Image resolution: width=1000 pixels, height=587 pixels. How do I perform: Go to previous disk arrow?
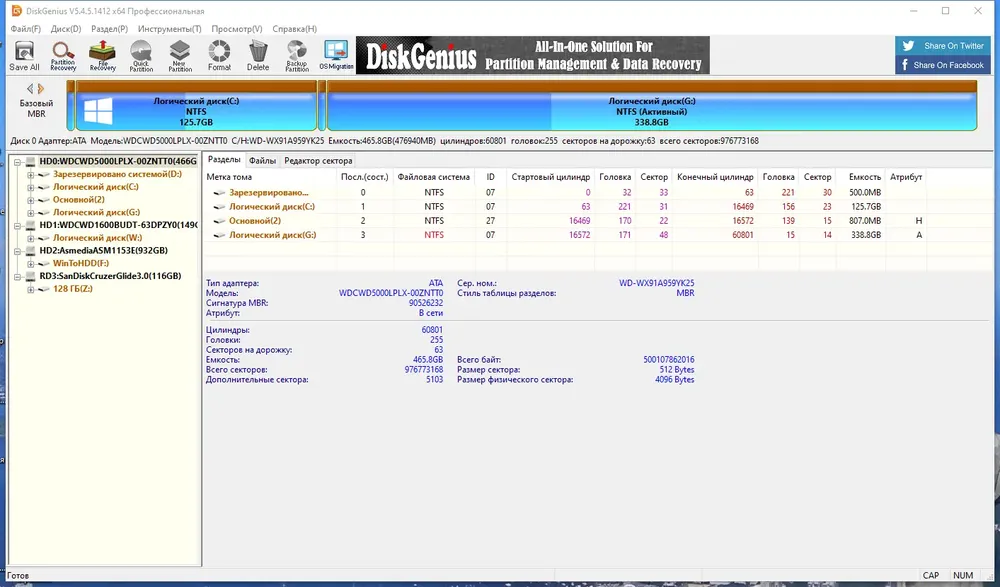(29, 89)
